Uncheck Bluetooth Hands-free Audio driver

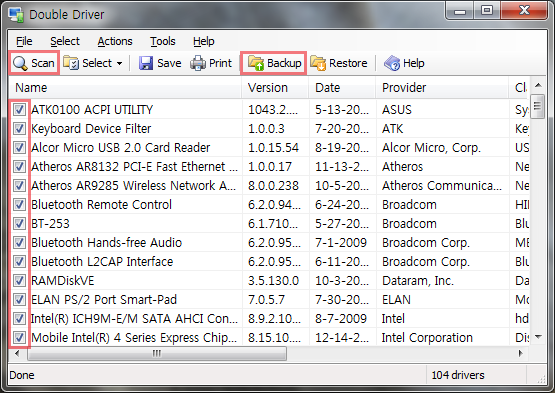[19, 243]
